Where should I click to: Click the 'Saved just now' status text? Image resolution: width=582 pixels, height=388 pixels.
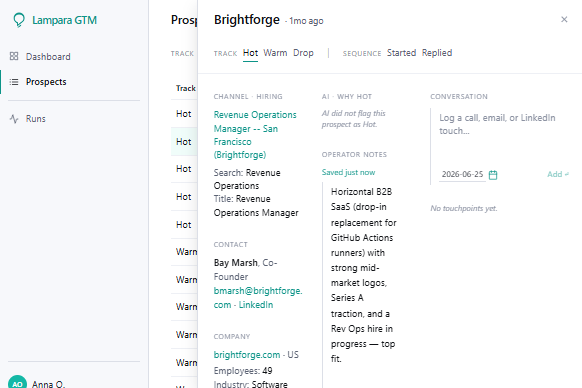pos(349,172)
